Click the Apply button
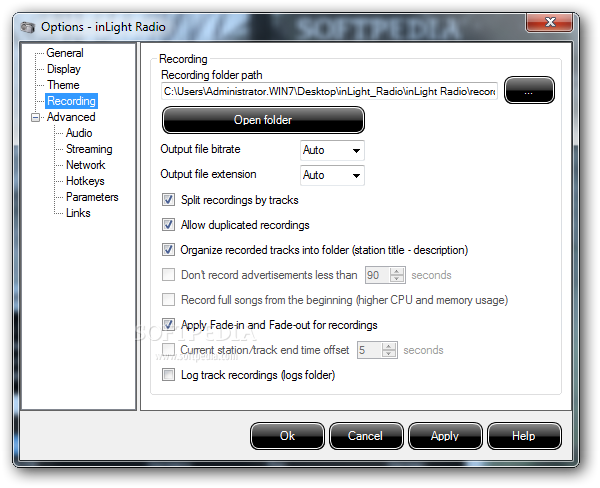The height and width of the screenshot is (488, 600). coord(445,436)
